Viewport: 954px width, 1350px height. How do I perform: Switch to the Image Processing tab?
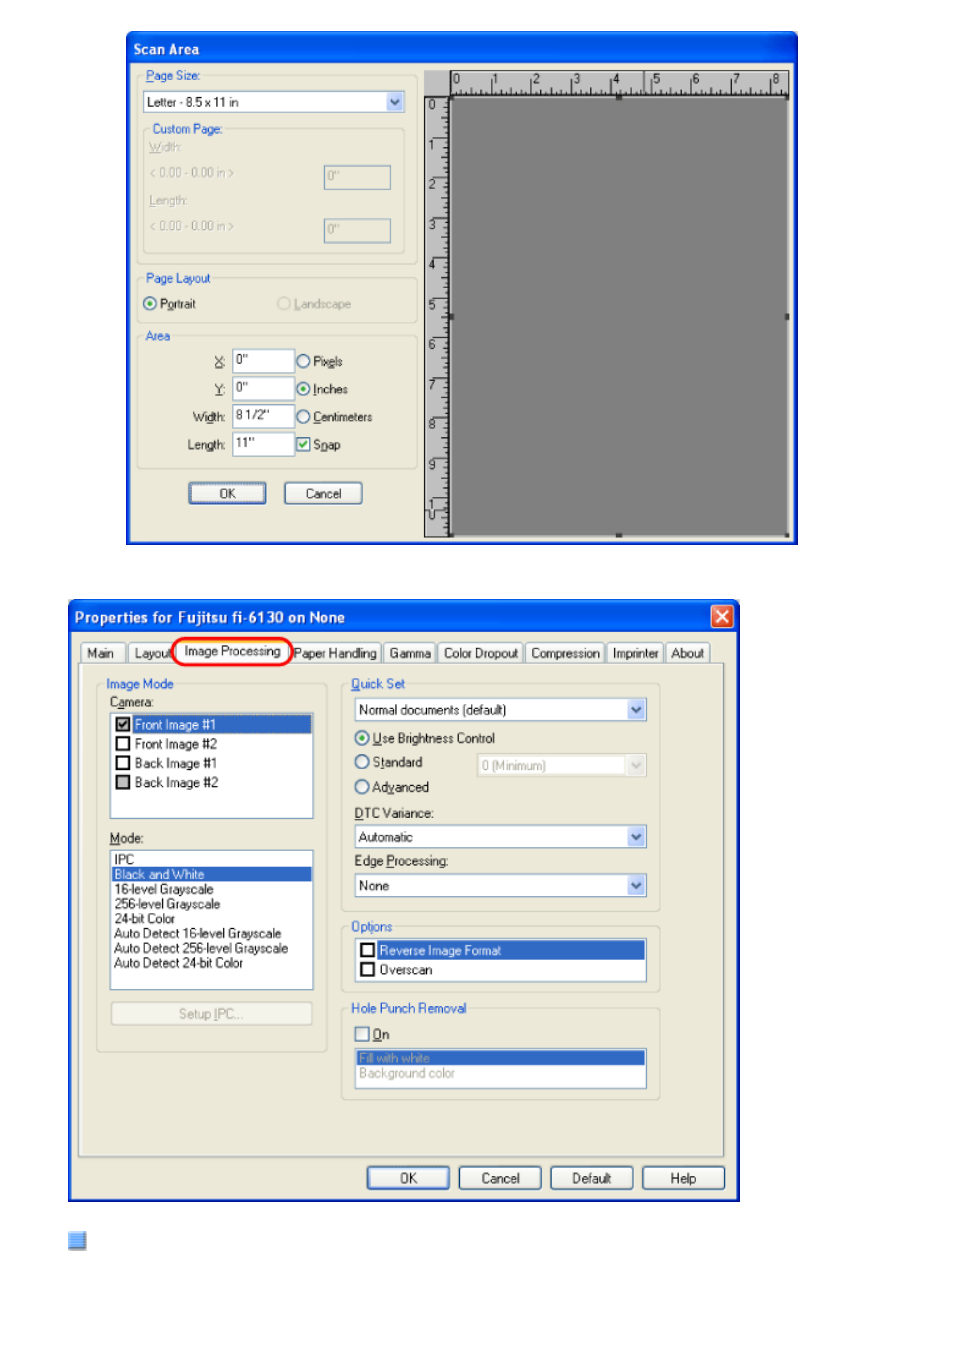point(232,651)
